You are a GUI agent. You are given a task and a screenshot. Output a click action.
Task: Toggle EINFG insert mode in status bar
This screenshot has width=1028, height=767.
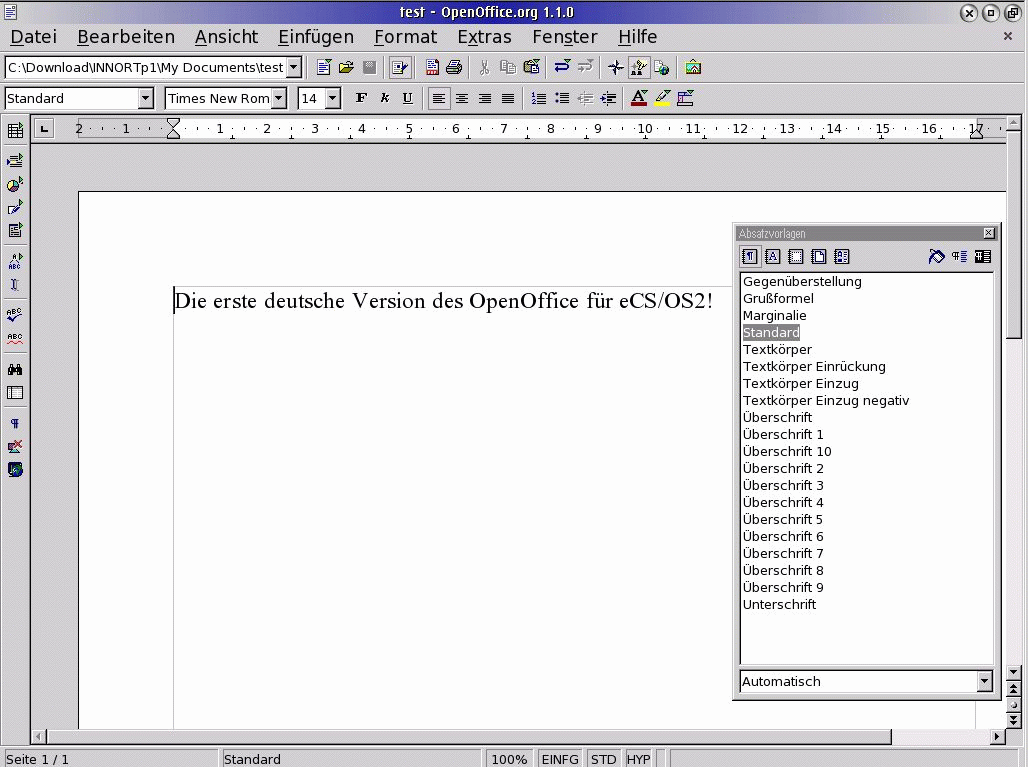tap(560, 759)
